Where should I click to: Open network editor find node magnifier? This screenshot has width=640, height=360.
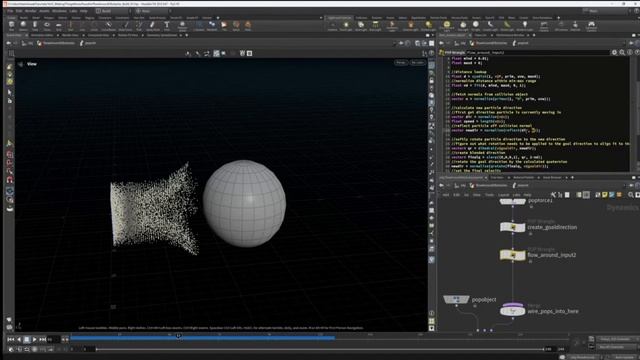[x=631, y=195]
